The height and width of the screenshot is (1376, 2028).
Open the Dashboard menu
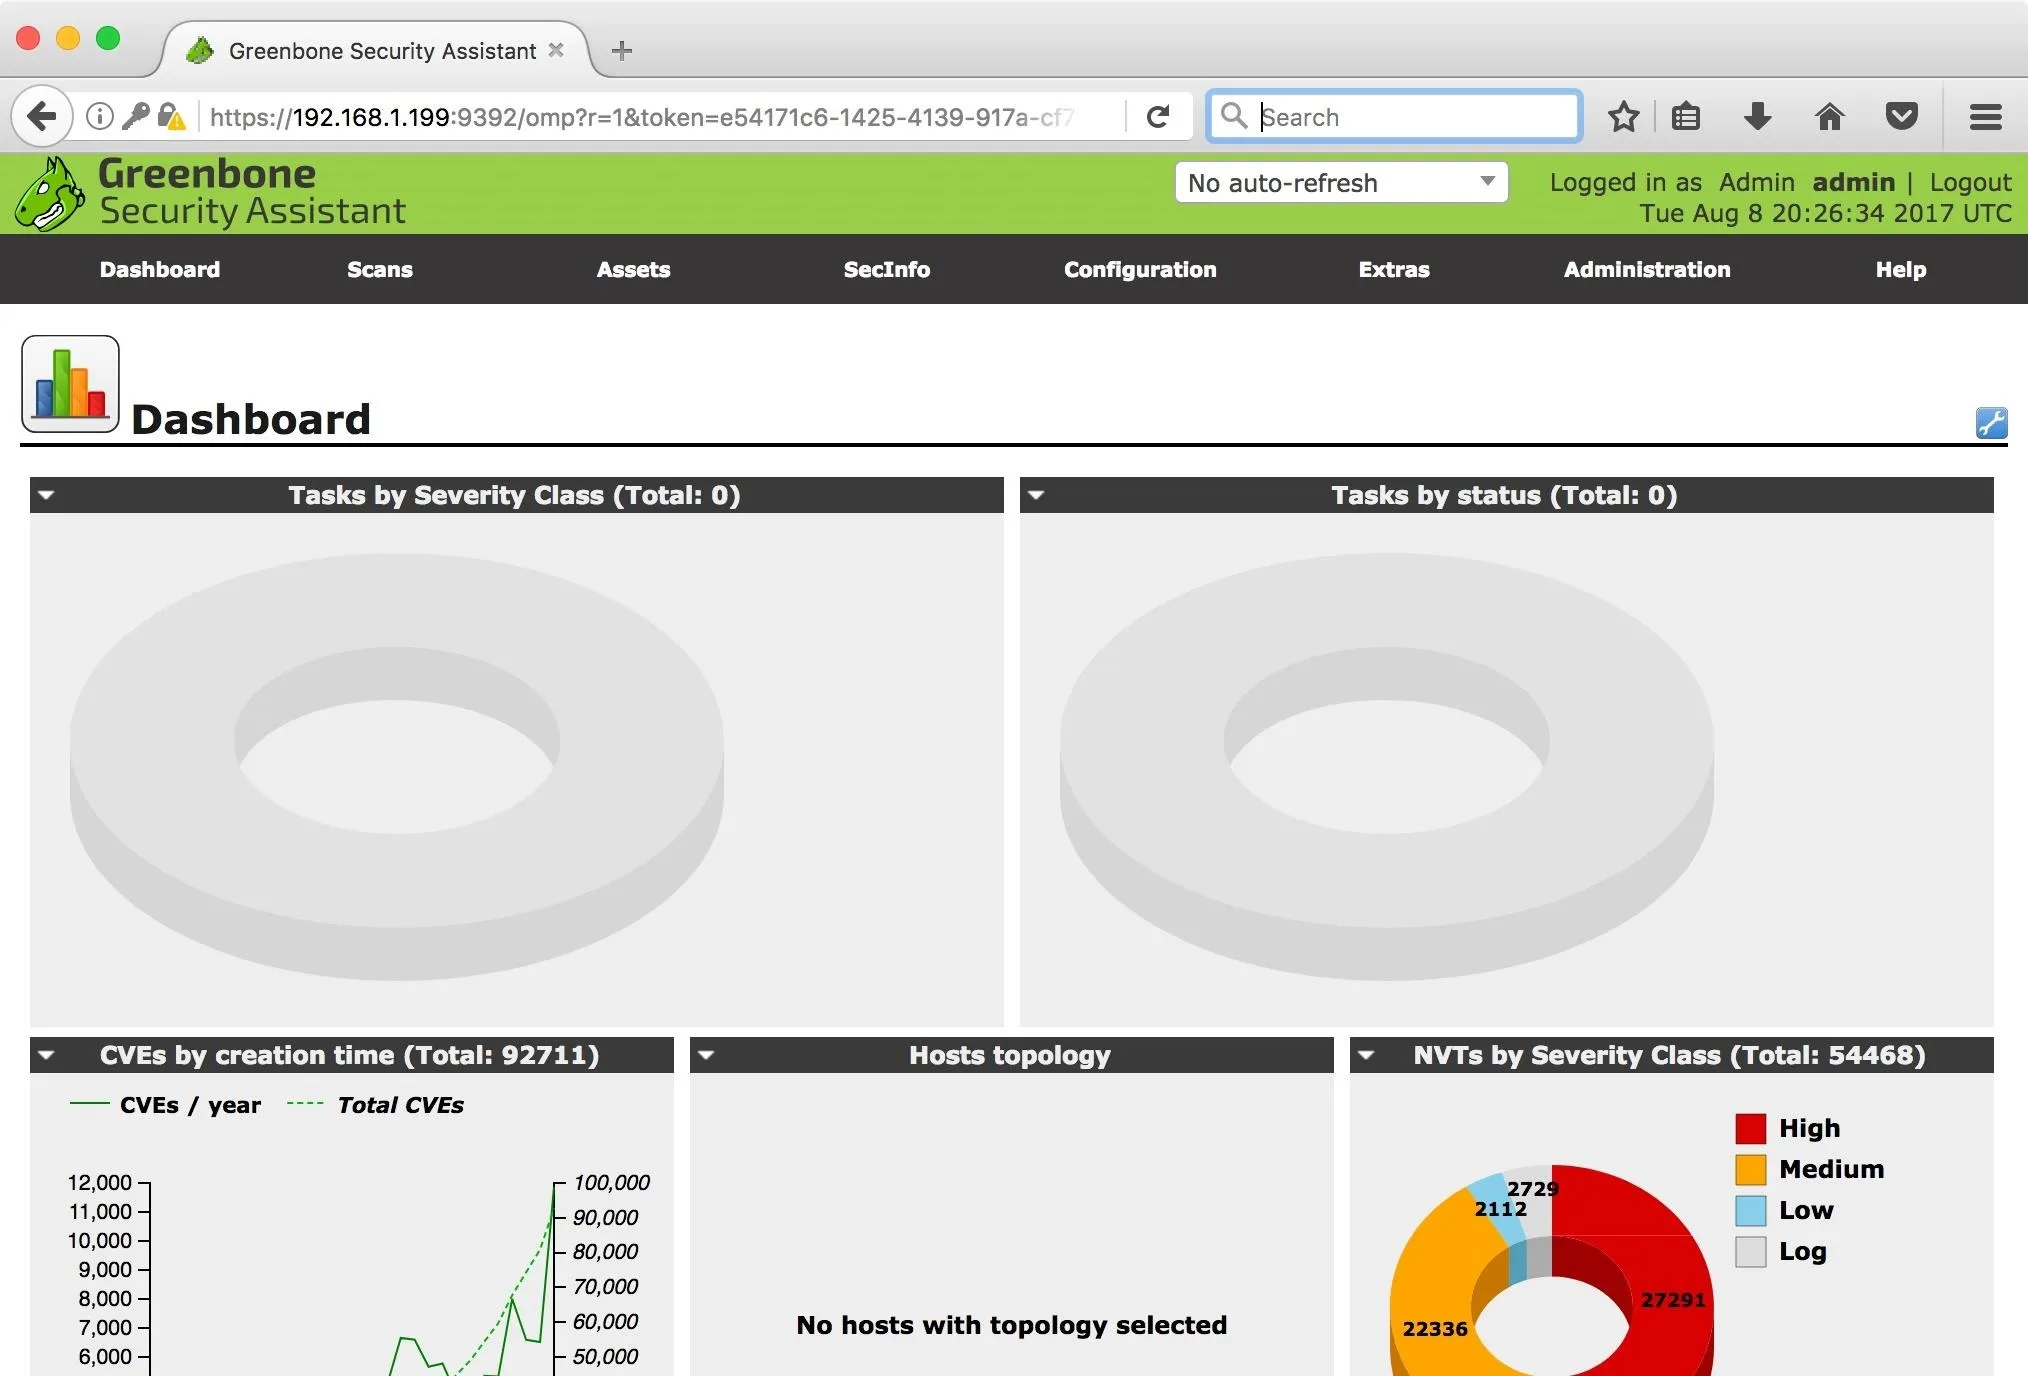click(x=160, y=269)
